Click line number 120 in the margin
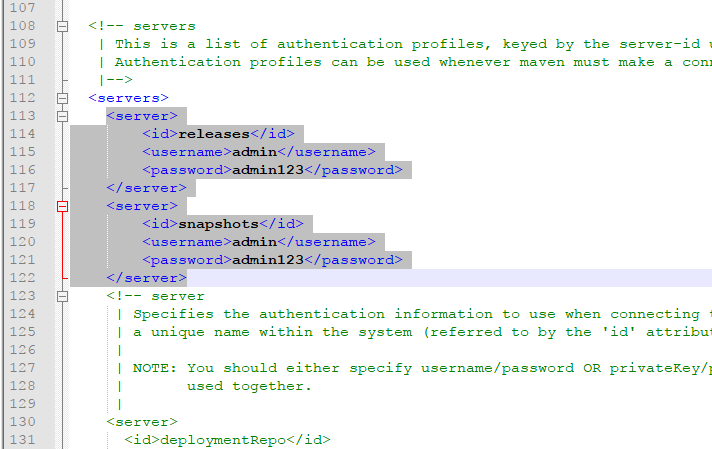This screenshot has width=712, height=449. (x=22, y=242)
